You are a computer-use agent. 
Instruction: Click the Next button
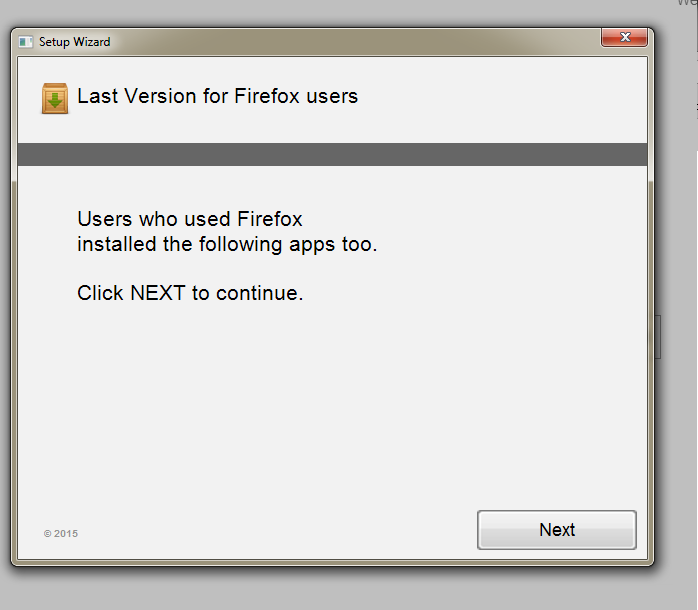pyautogui.click(x=556, y=530)
